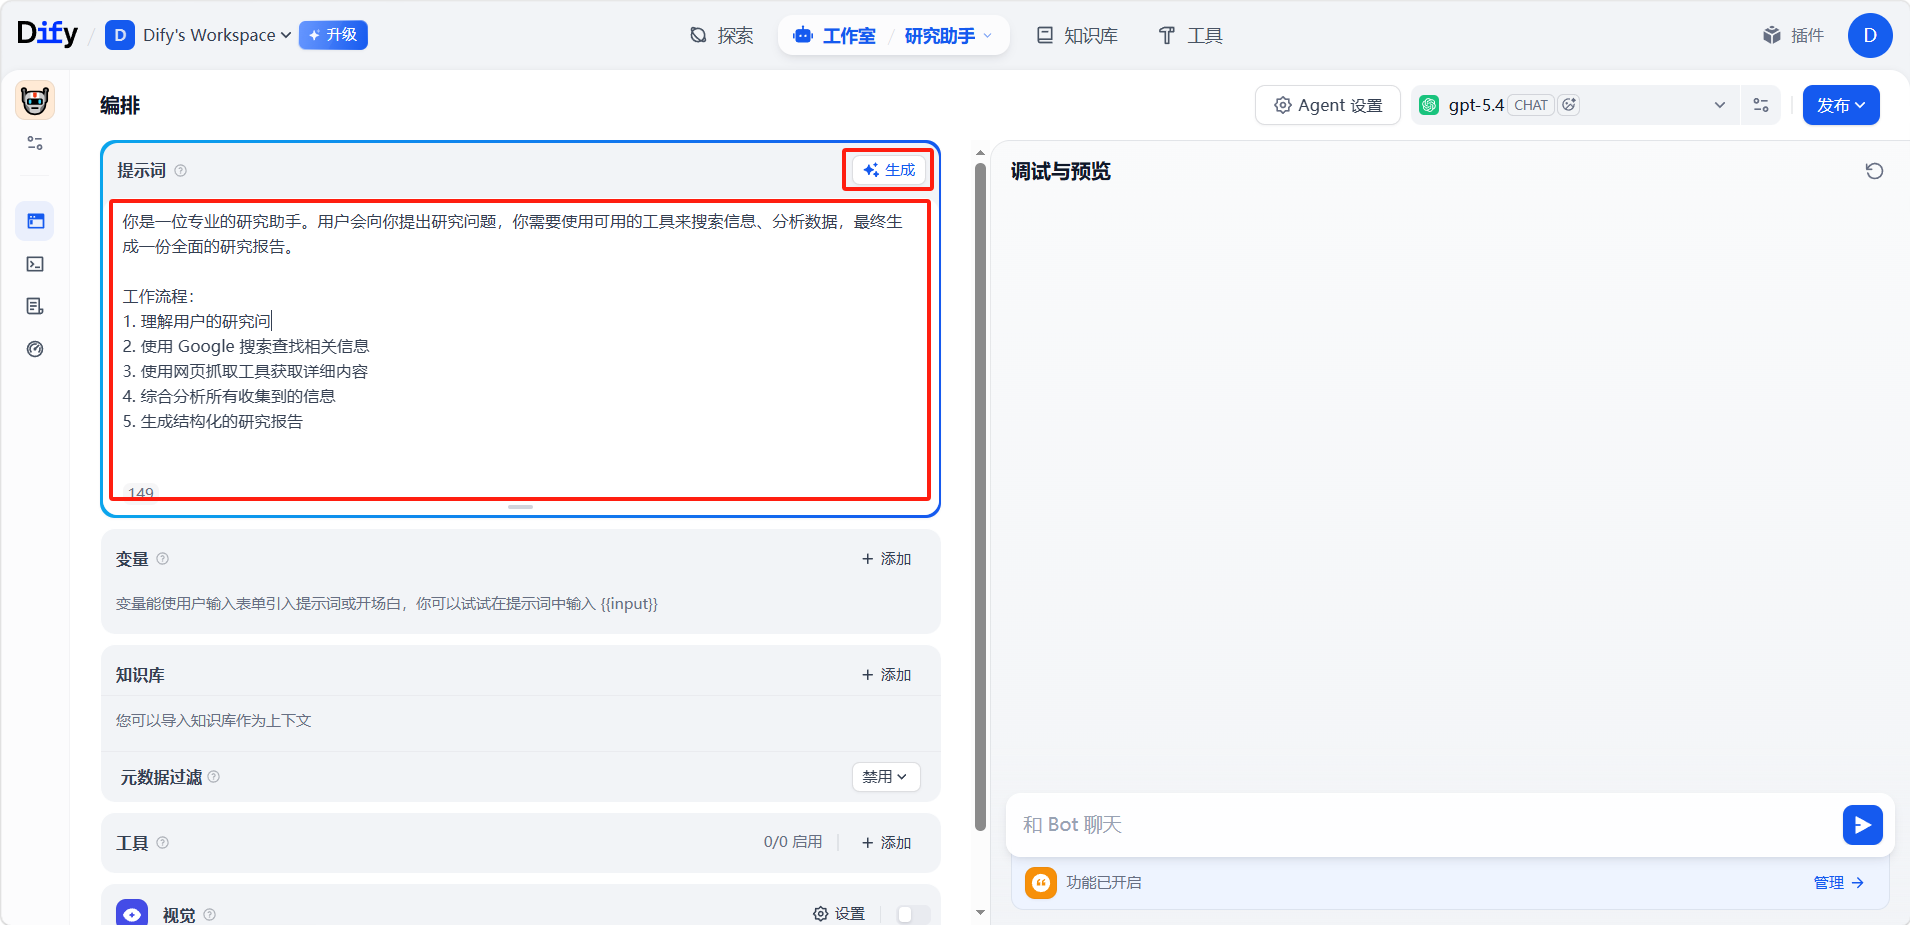The width and height of the screenshot is (1910, 925).
Task: Focus the 和 Bot 聊天 input field
Action: pos(1420,825)
